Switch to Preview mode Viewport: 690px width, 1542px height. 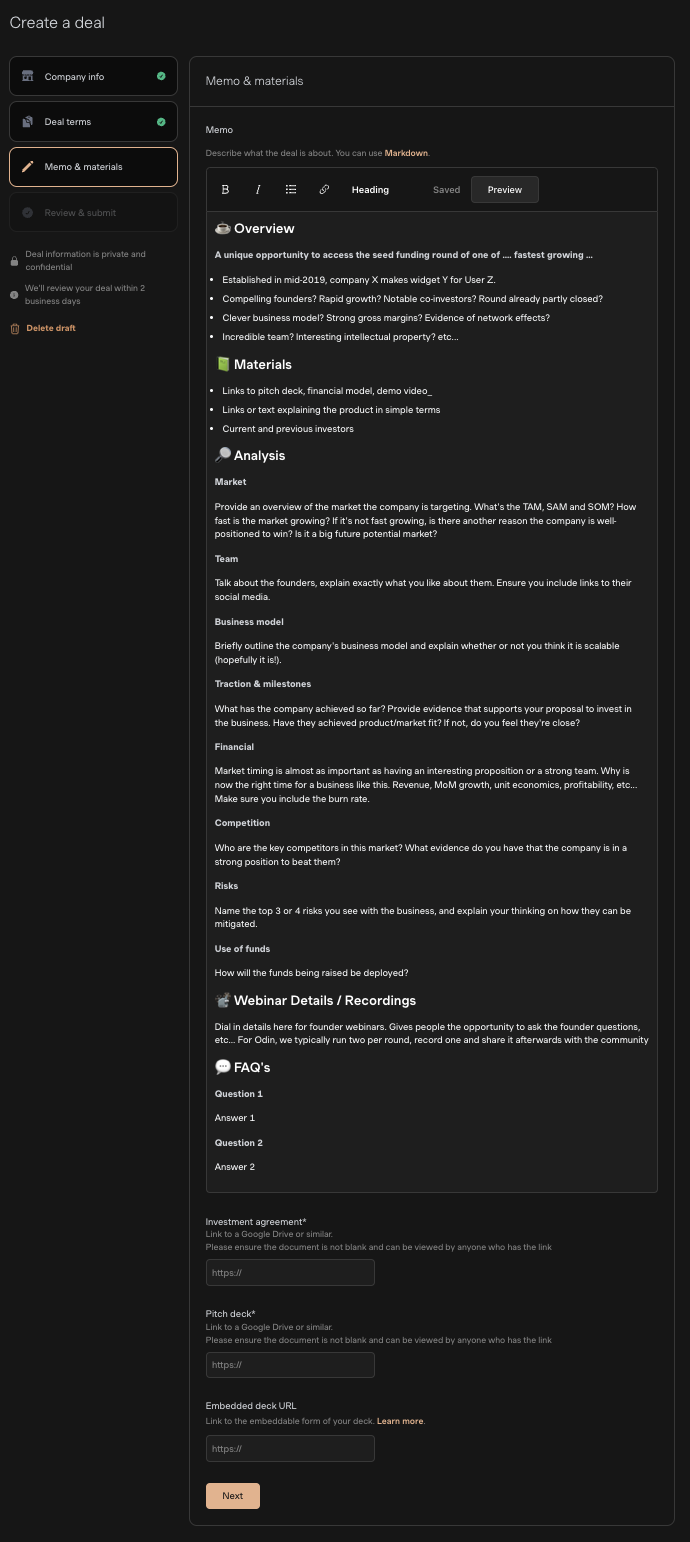pyautogui.click(x=504, y=189)
